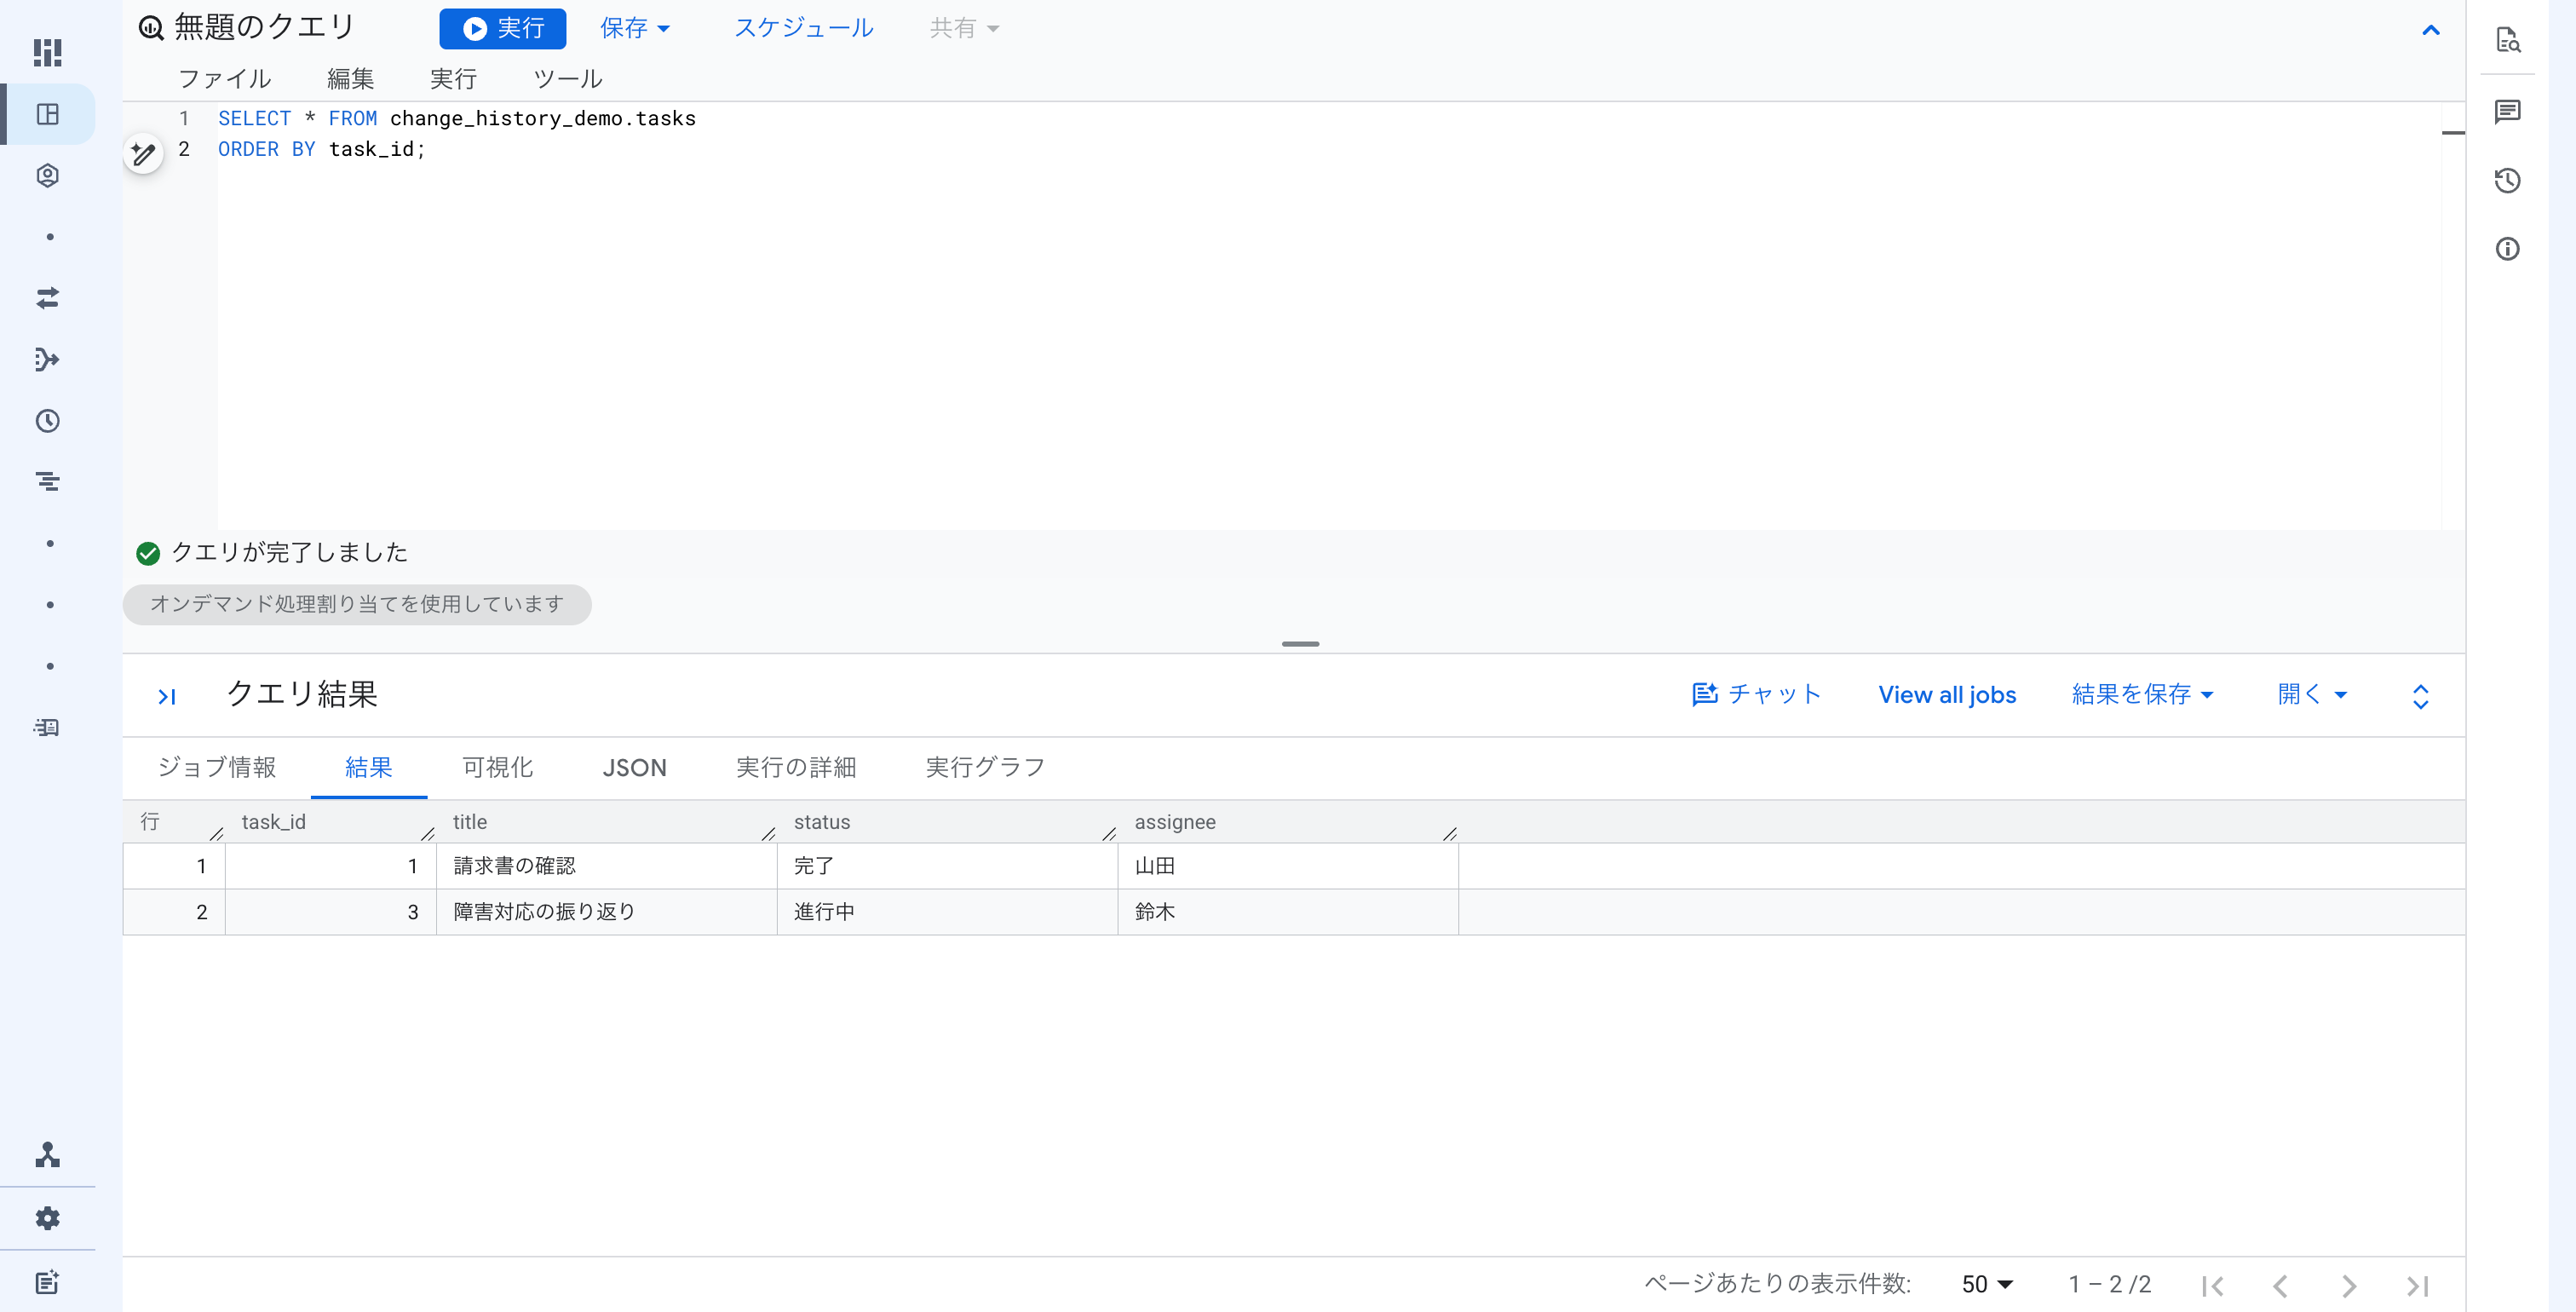Click the 鈴木 assignee cell
The height and width of the screenshot is (1312, 2576).
(1288, 912)
